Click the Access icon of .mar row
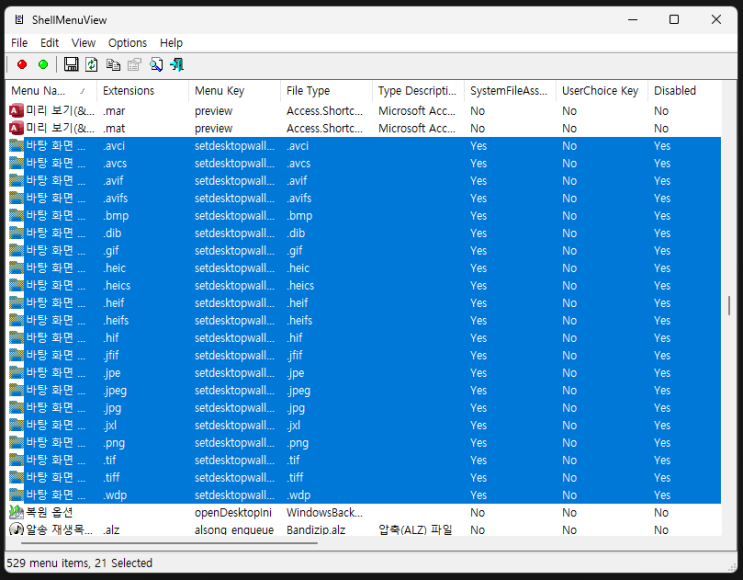Image resolution: width=743 pixels, height=580 pixels. (16, 111)
